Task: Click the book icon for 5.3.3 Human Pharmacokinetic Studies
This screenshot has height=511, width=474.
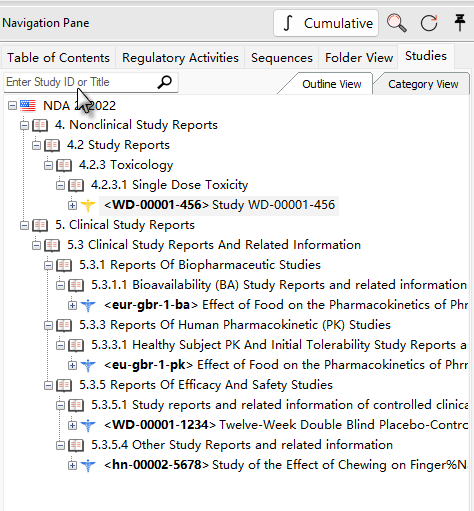Action: click(64, 325)
